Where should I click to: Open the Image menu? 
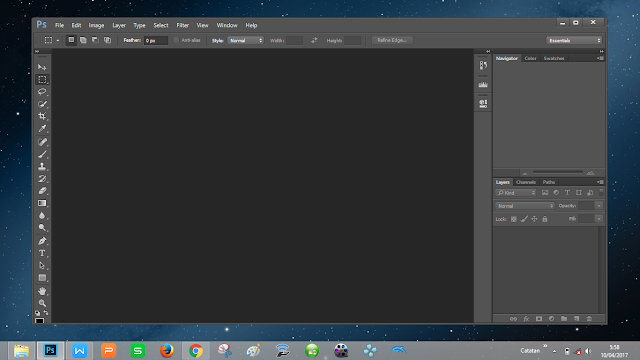coord(96,25)
